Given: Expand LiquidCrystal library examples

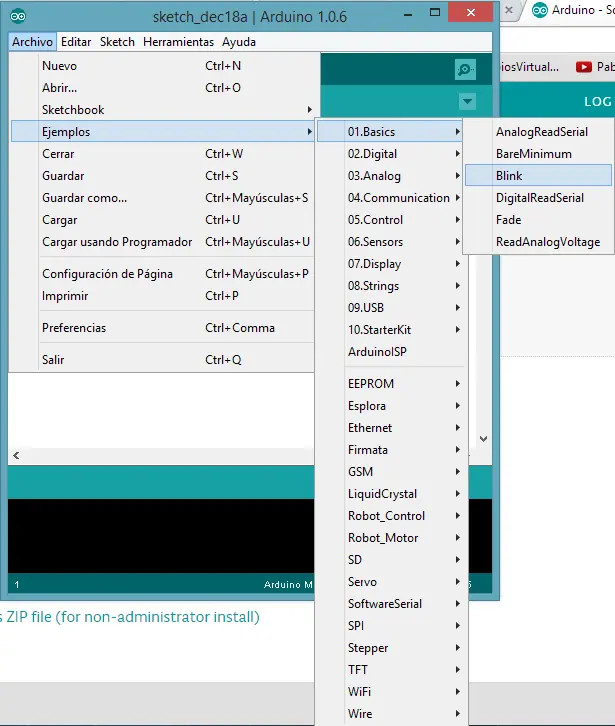Looking at the screenshot, I should [x=390, y=494].
